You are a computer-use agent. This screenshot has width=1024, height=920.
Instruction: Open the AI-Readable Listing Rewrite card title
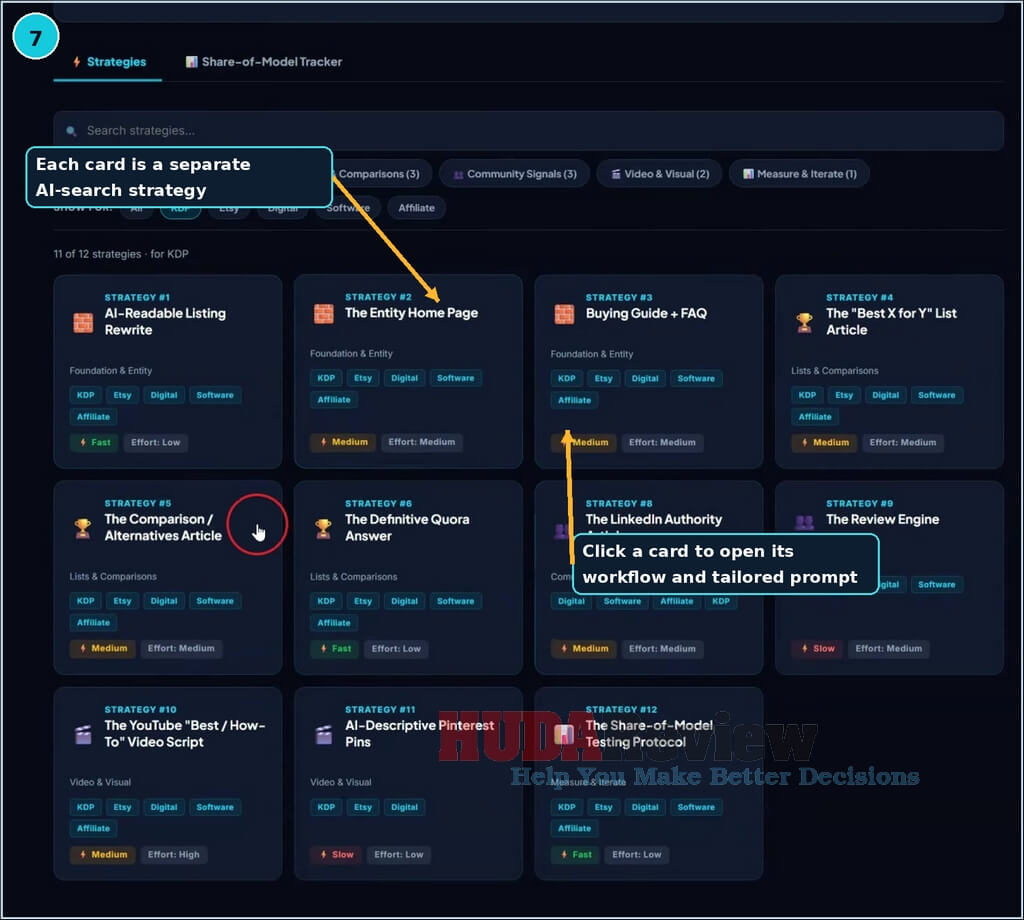point(165,322)
